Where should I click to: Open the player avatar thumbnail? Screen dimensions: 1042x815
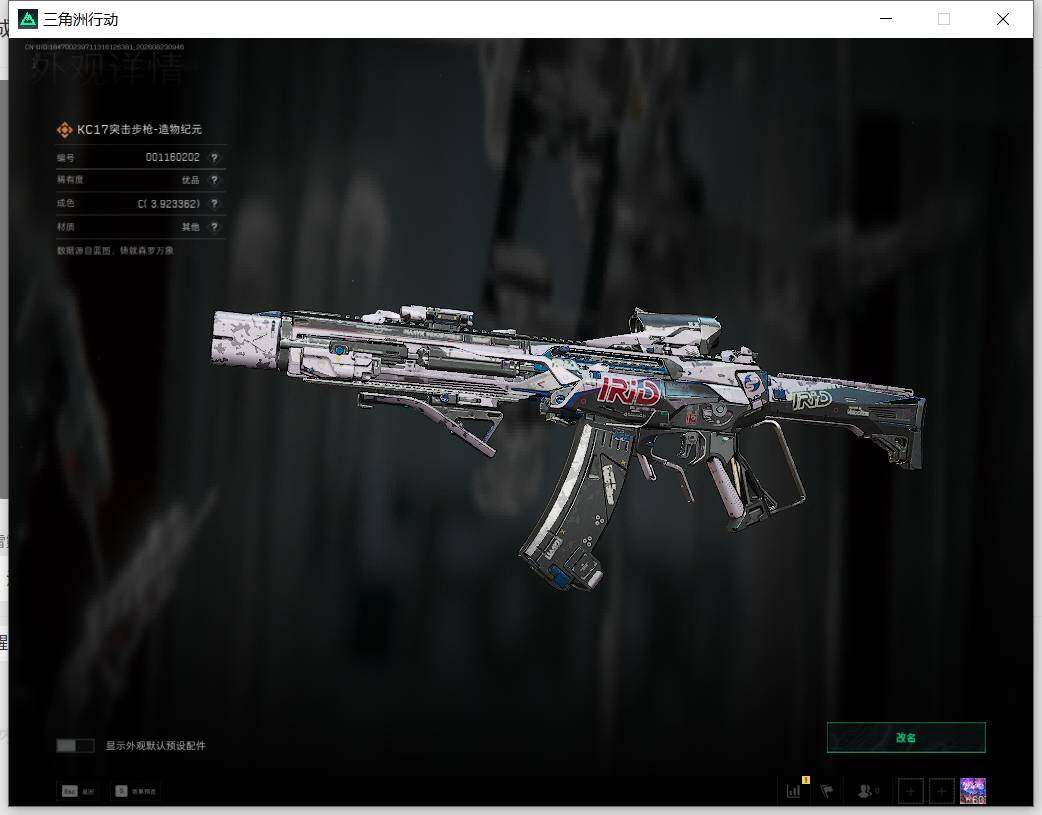click(x=973, y=791)
